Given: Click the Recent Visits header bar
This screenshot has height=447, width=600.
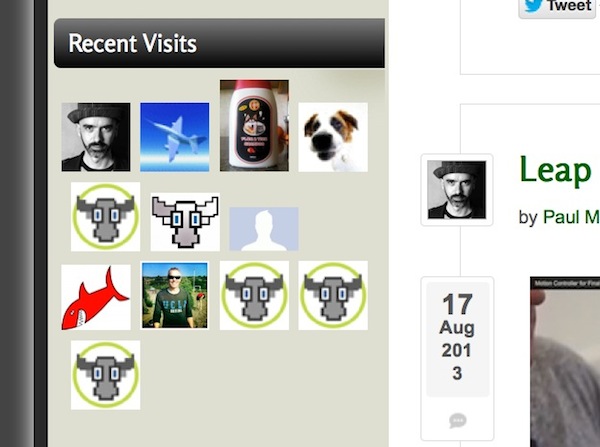Looking at the screenshot, I should 219,43.
